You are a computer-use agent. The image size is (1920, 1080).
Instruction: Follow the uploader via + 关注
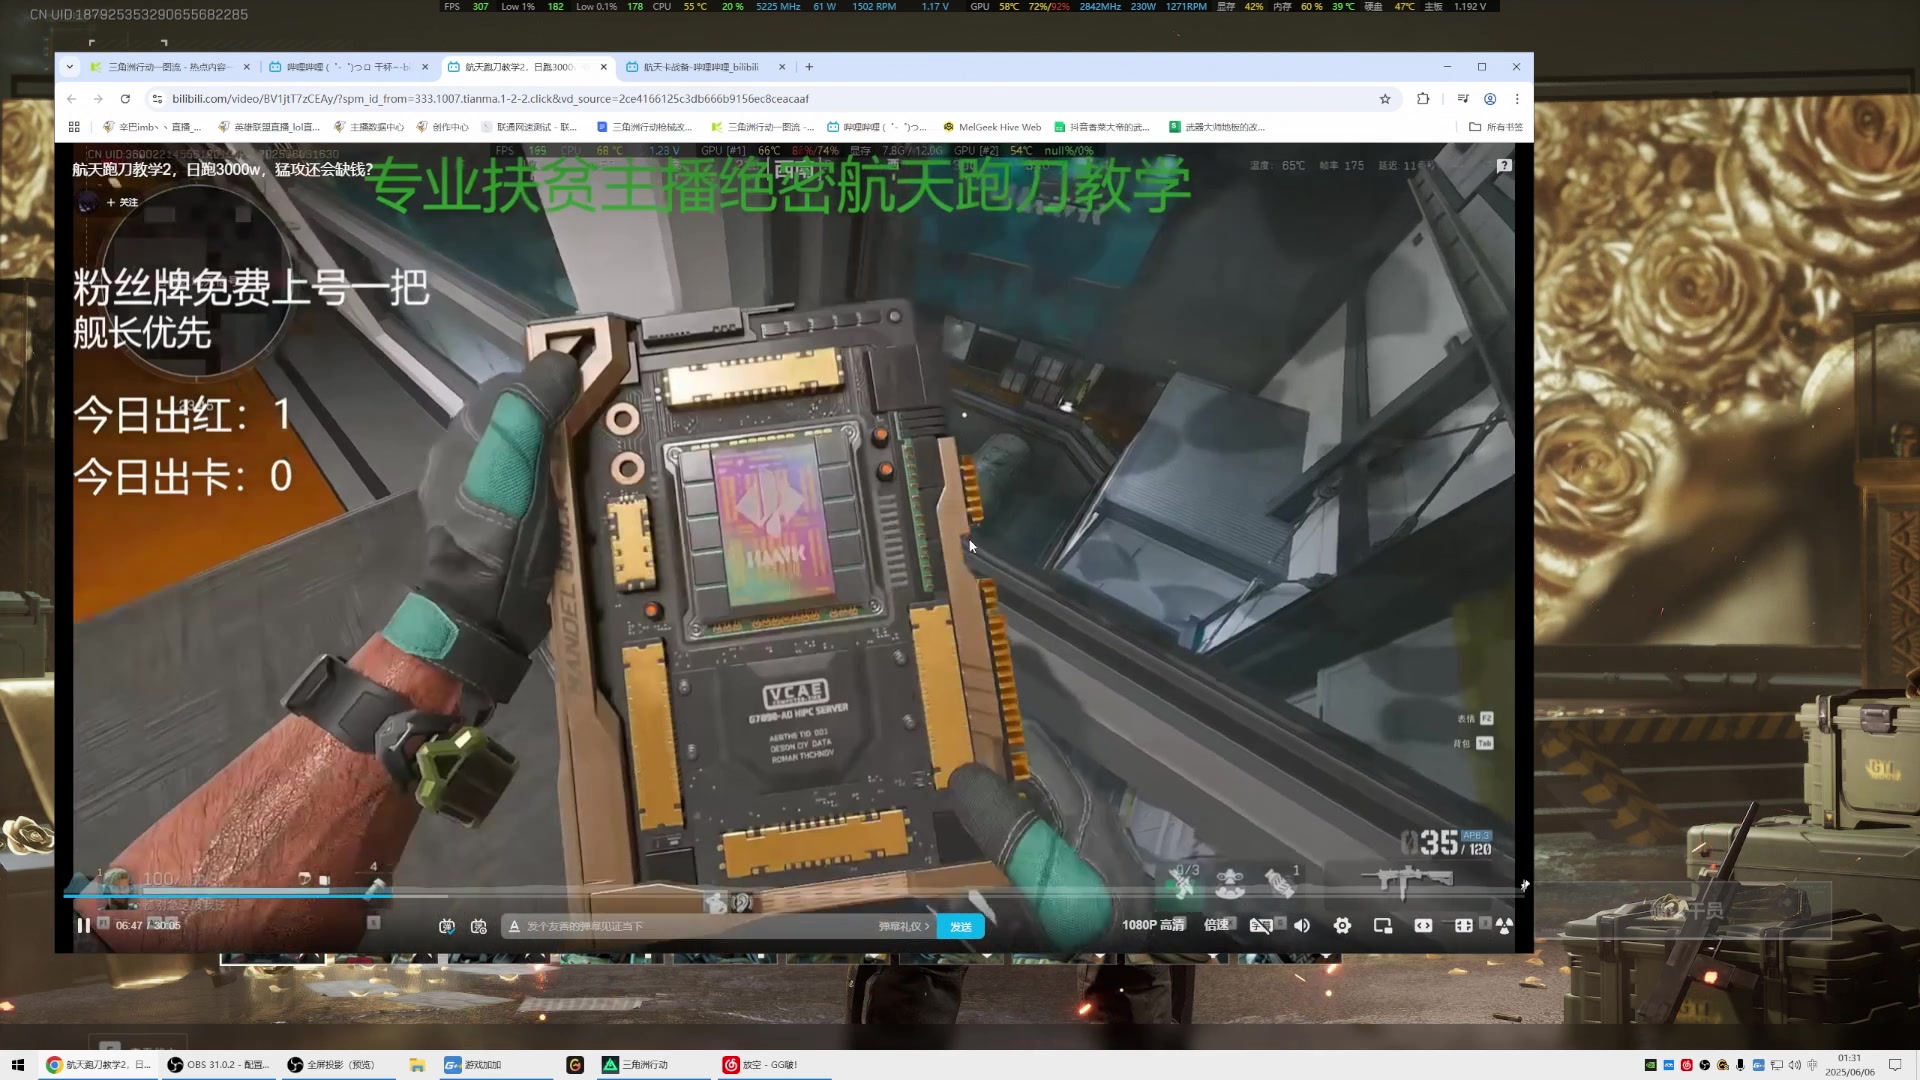coord(122,202)
